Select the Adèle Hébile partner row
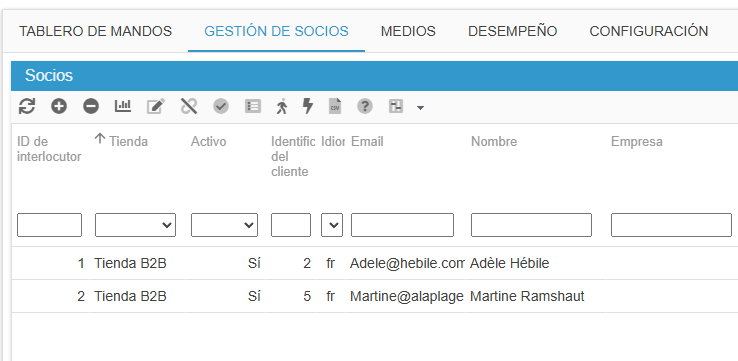 tap(375, 263)
